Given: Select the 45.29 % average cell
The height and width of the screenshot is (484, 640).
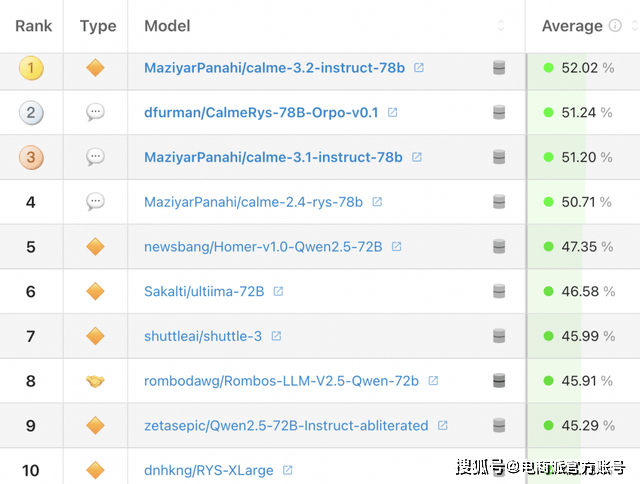Looking at the screenshot, I should coord(583,426).
